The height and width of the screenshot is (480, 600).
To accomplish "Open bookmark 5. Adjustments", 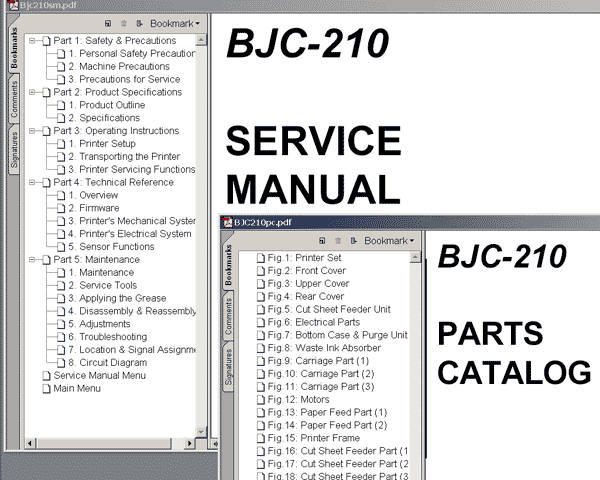I will click(x=99, y=324).
